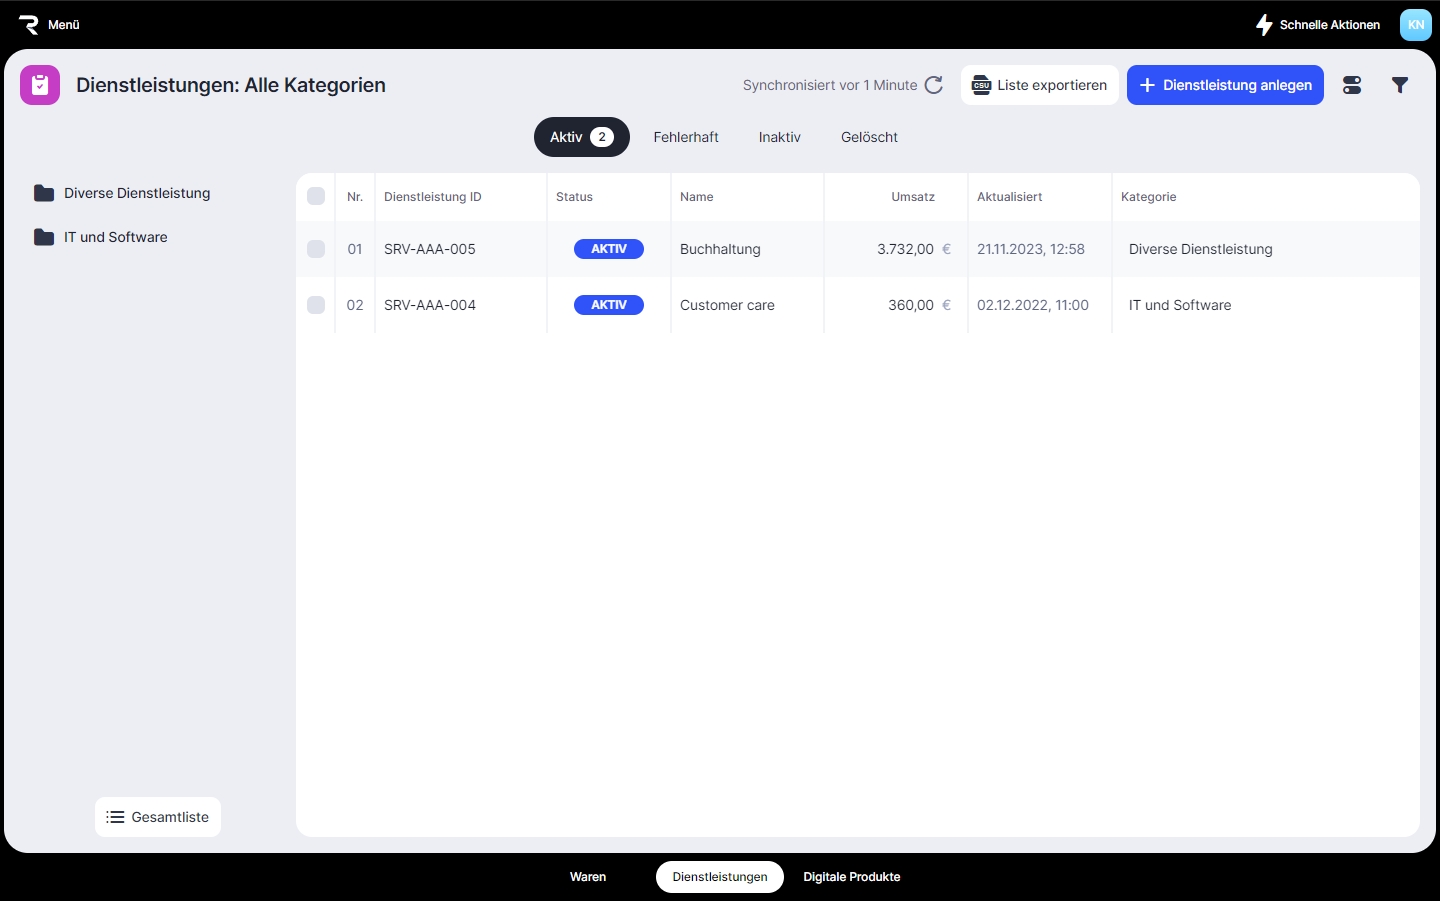Open the IT und Software category

pos(115,237)
